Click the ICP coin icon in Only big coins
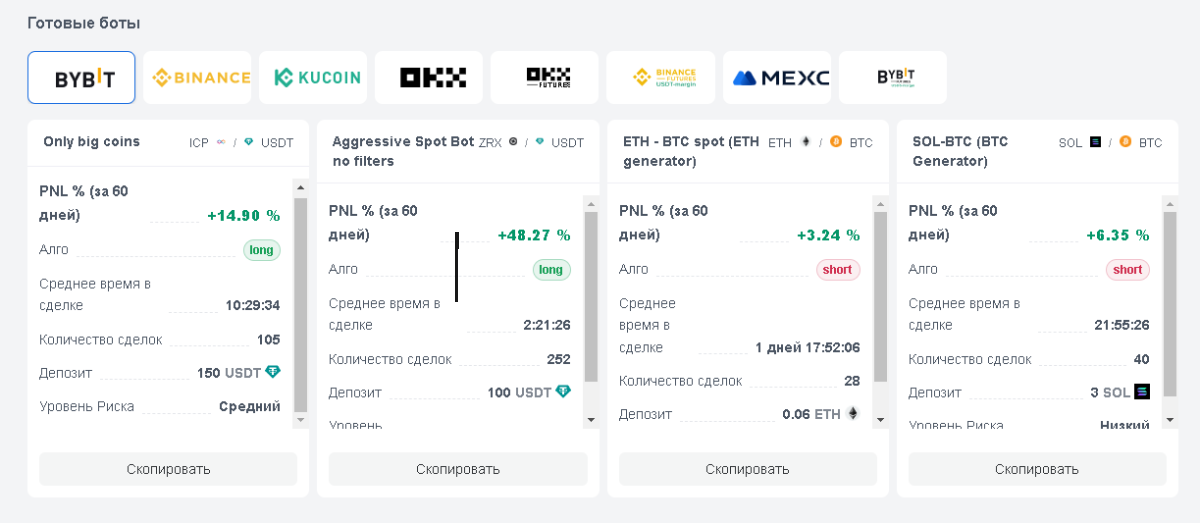 coord(221,143)
